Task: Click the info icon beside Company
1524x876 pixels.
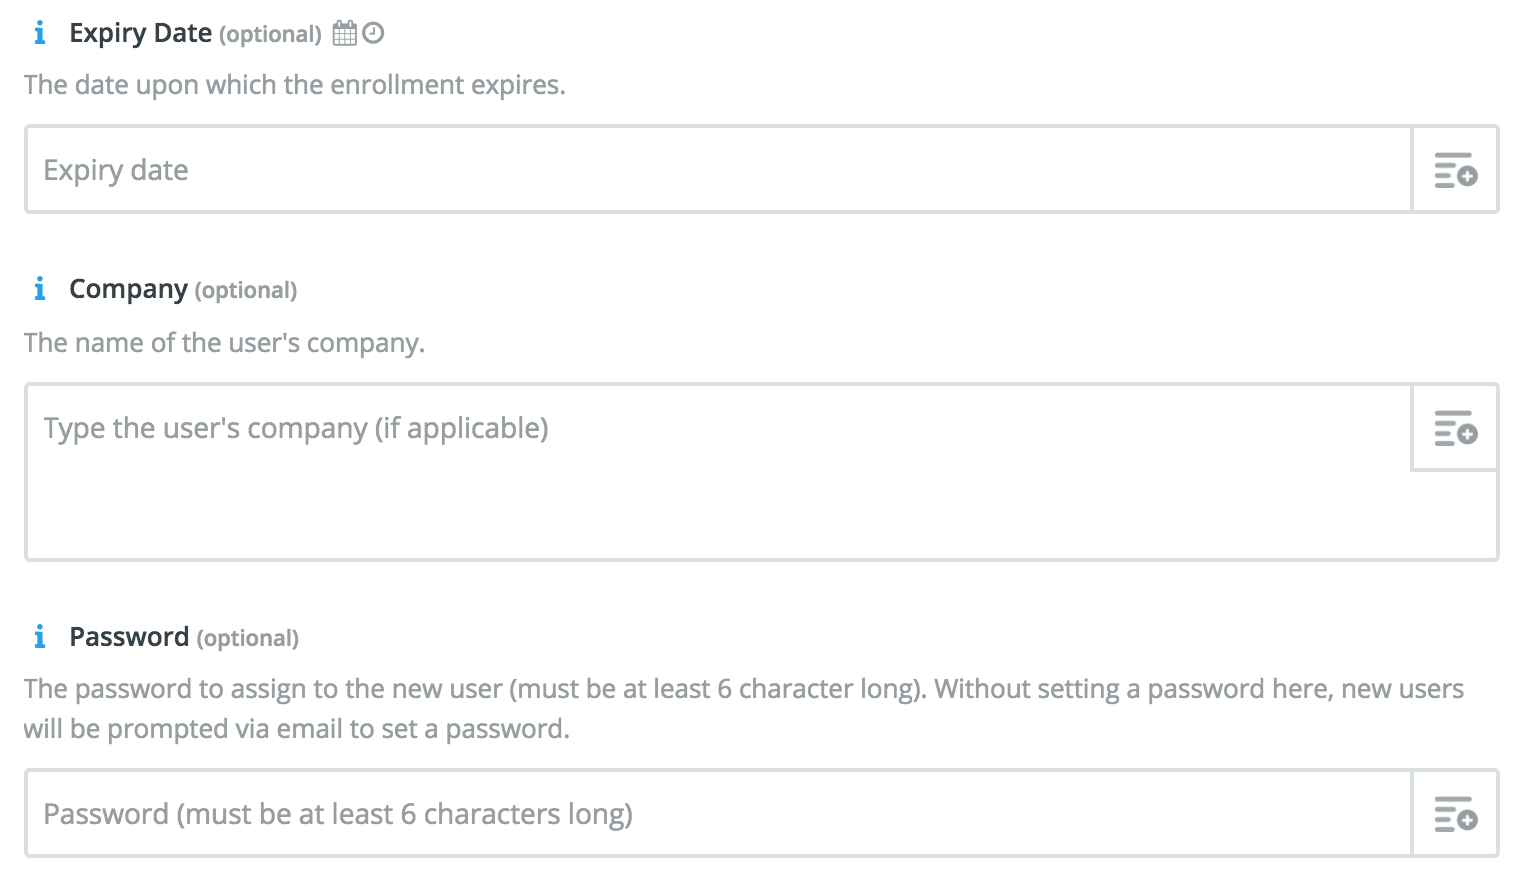Action: (x=39, y=289)
